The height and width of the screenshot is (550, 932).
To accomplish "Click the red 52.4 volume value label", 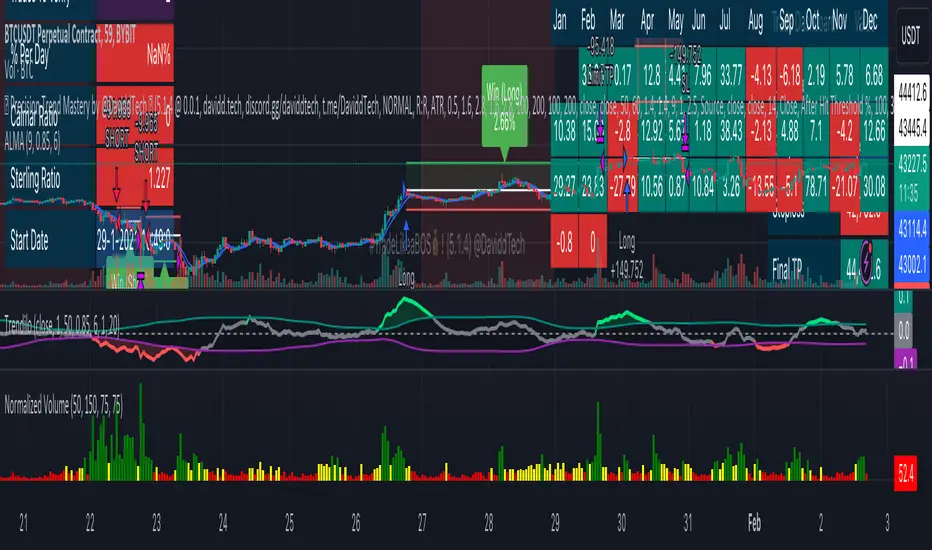I will coord(905,473).
